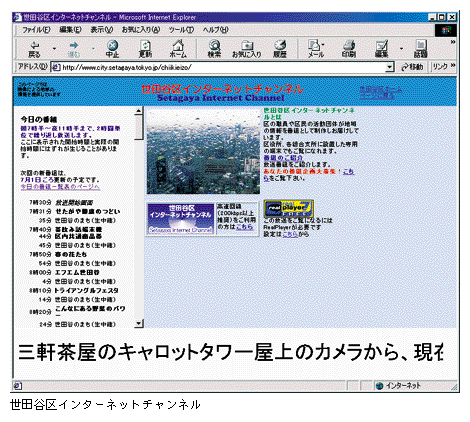Refresh the page with the 更新 button
The width and height of the screenshot is (470, 422).
click(x=145, y=49)
